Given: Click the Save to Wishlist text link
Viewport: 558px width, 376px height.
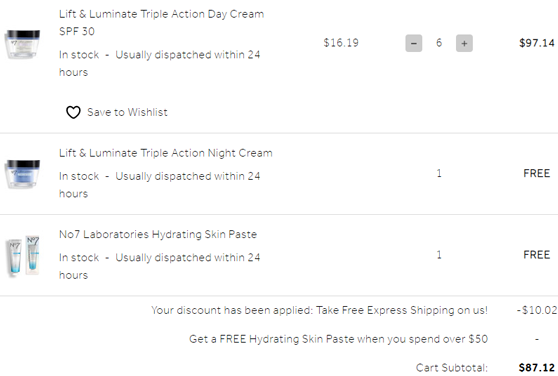Looking at the screenshot, I should pyautogui.click(x=127, y=112).
